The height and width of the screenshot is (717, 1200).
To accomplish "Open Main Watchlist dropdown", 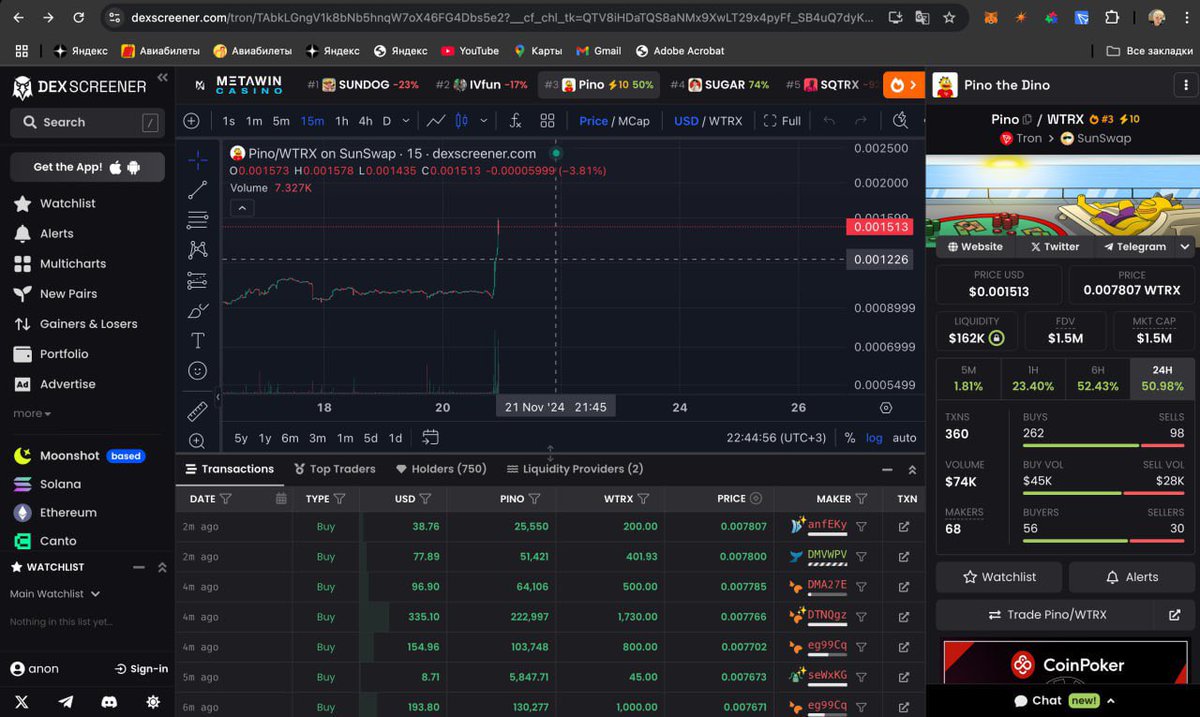I will point(55,594).
